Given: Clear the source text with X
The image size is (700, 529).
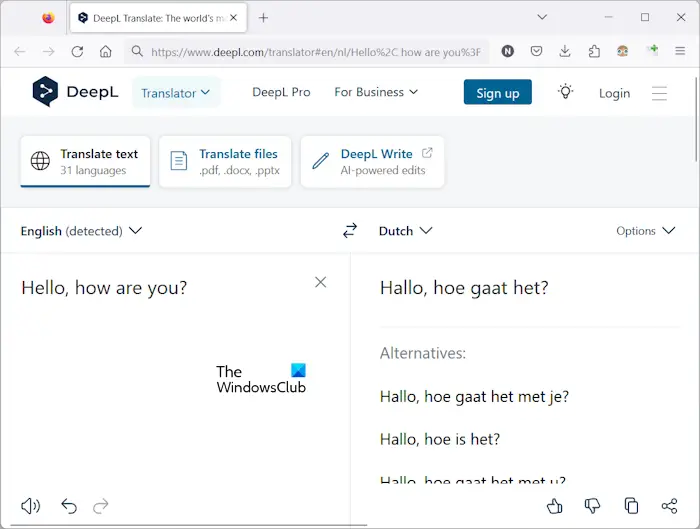Looking at the screenshot, I should pos(320,282).
